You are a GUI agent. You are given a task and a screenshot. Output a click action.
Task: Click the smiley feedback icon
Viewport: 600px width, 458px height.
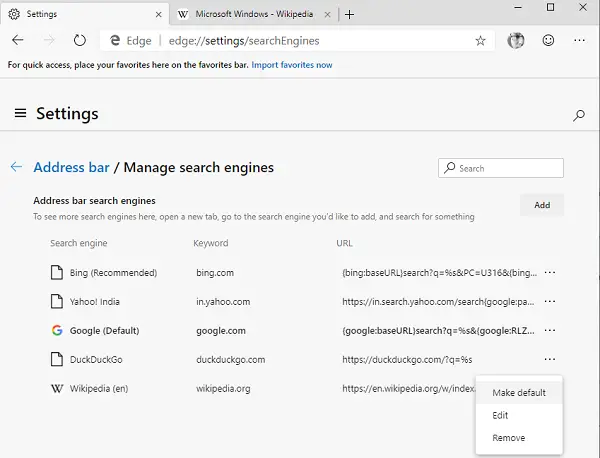pos(548,40)
